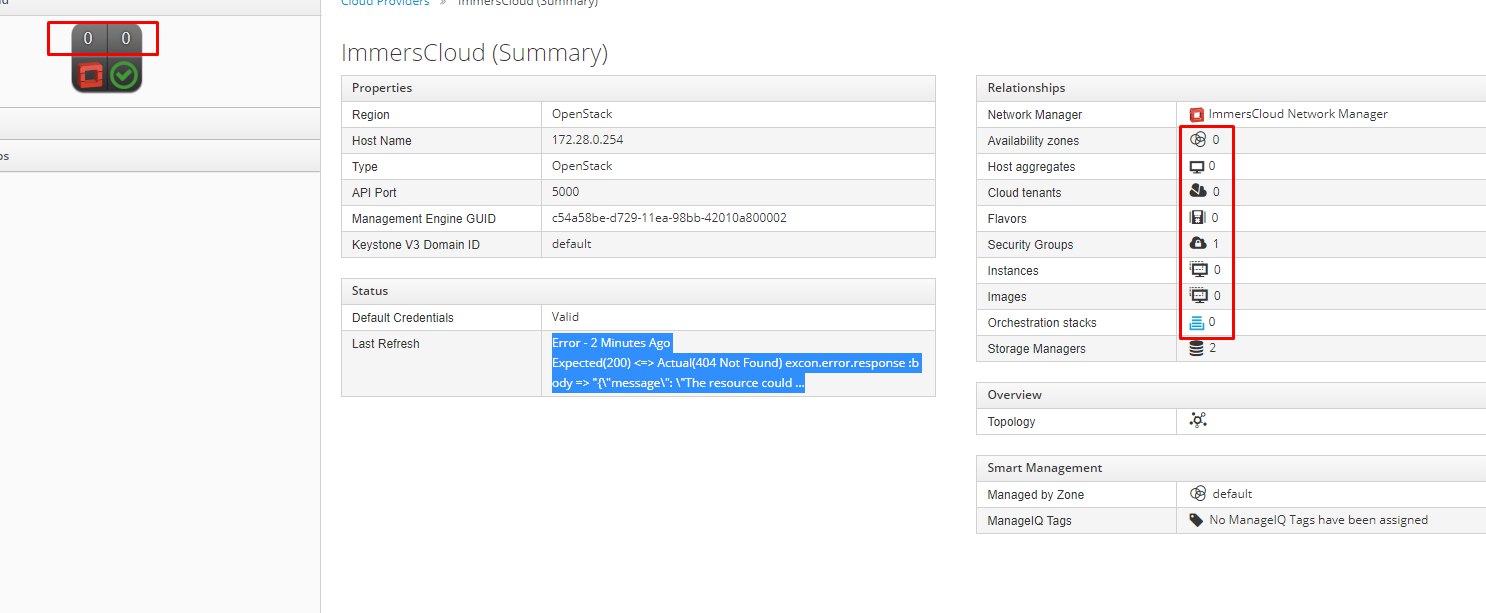Open the Cloud tenants relationship row

1231,193
